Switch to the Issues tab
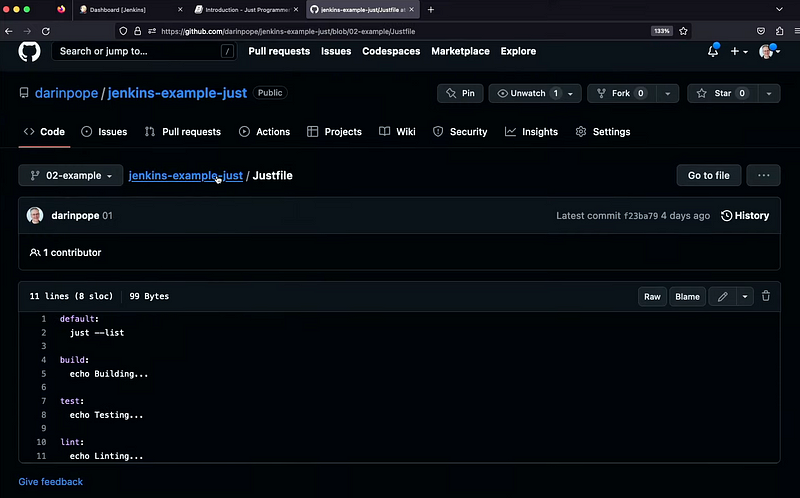 click(104, 132)
